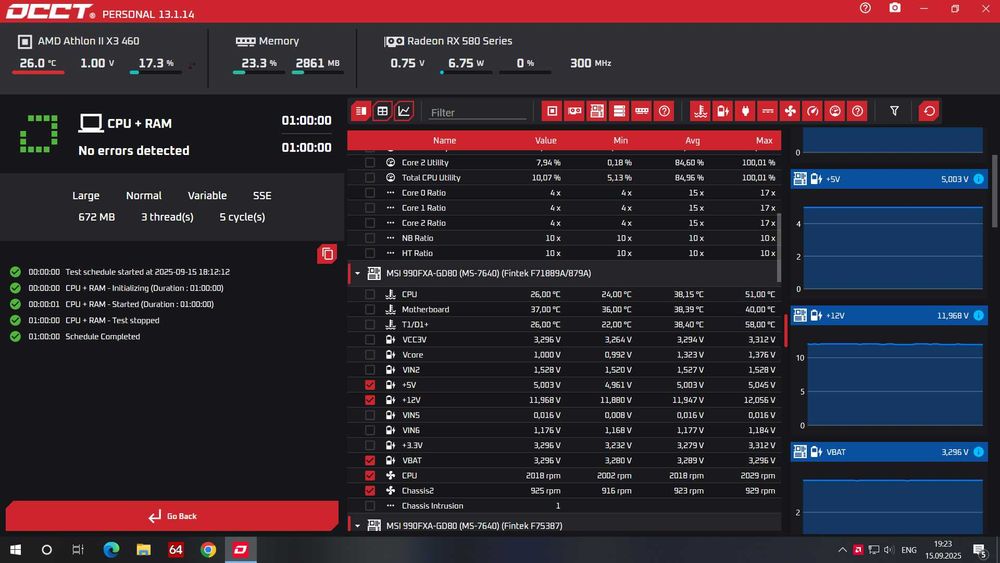Switch to the table layout view icon
The width and height of the screenshot is (1000, 563).
point(383,111)
